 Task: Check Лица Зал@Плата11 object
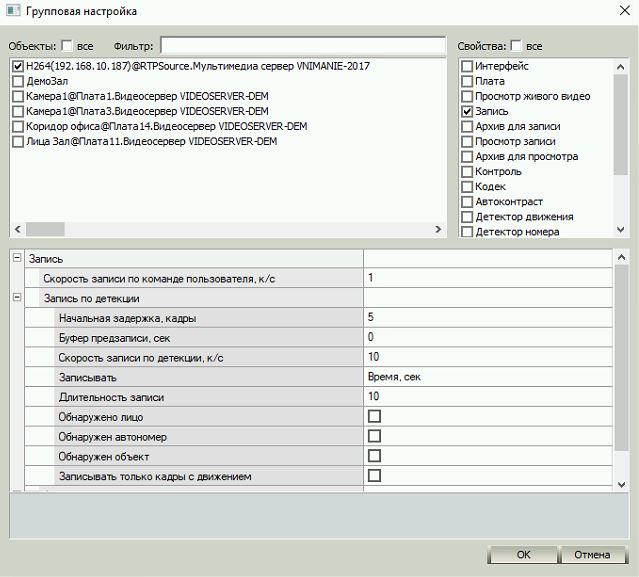click(x=18, y=141)
